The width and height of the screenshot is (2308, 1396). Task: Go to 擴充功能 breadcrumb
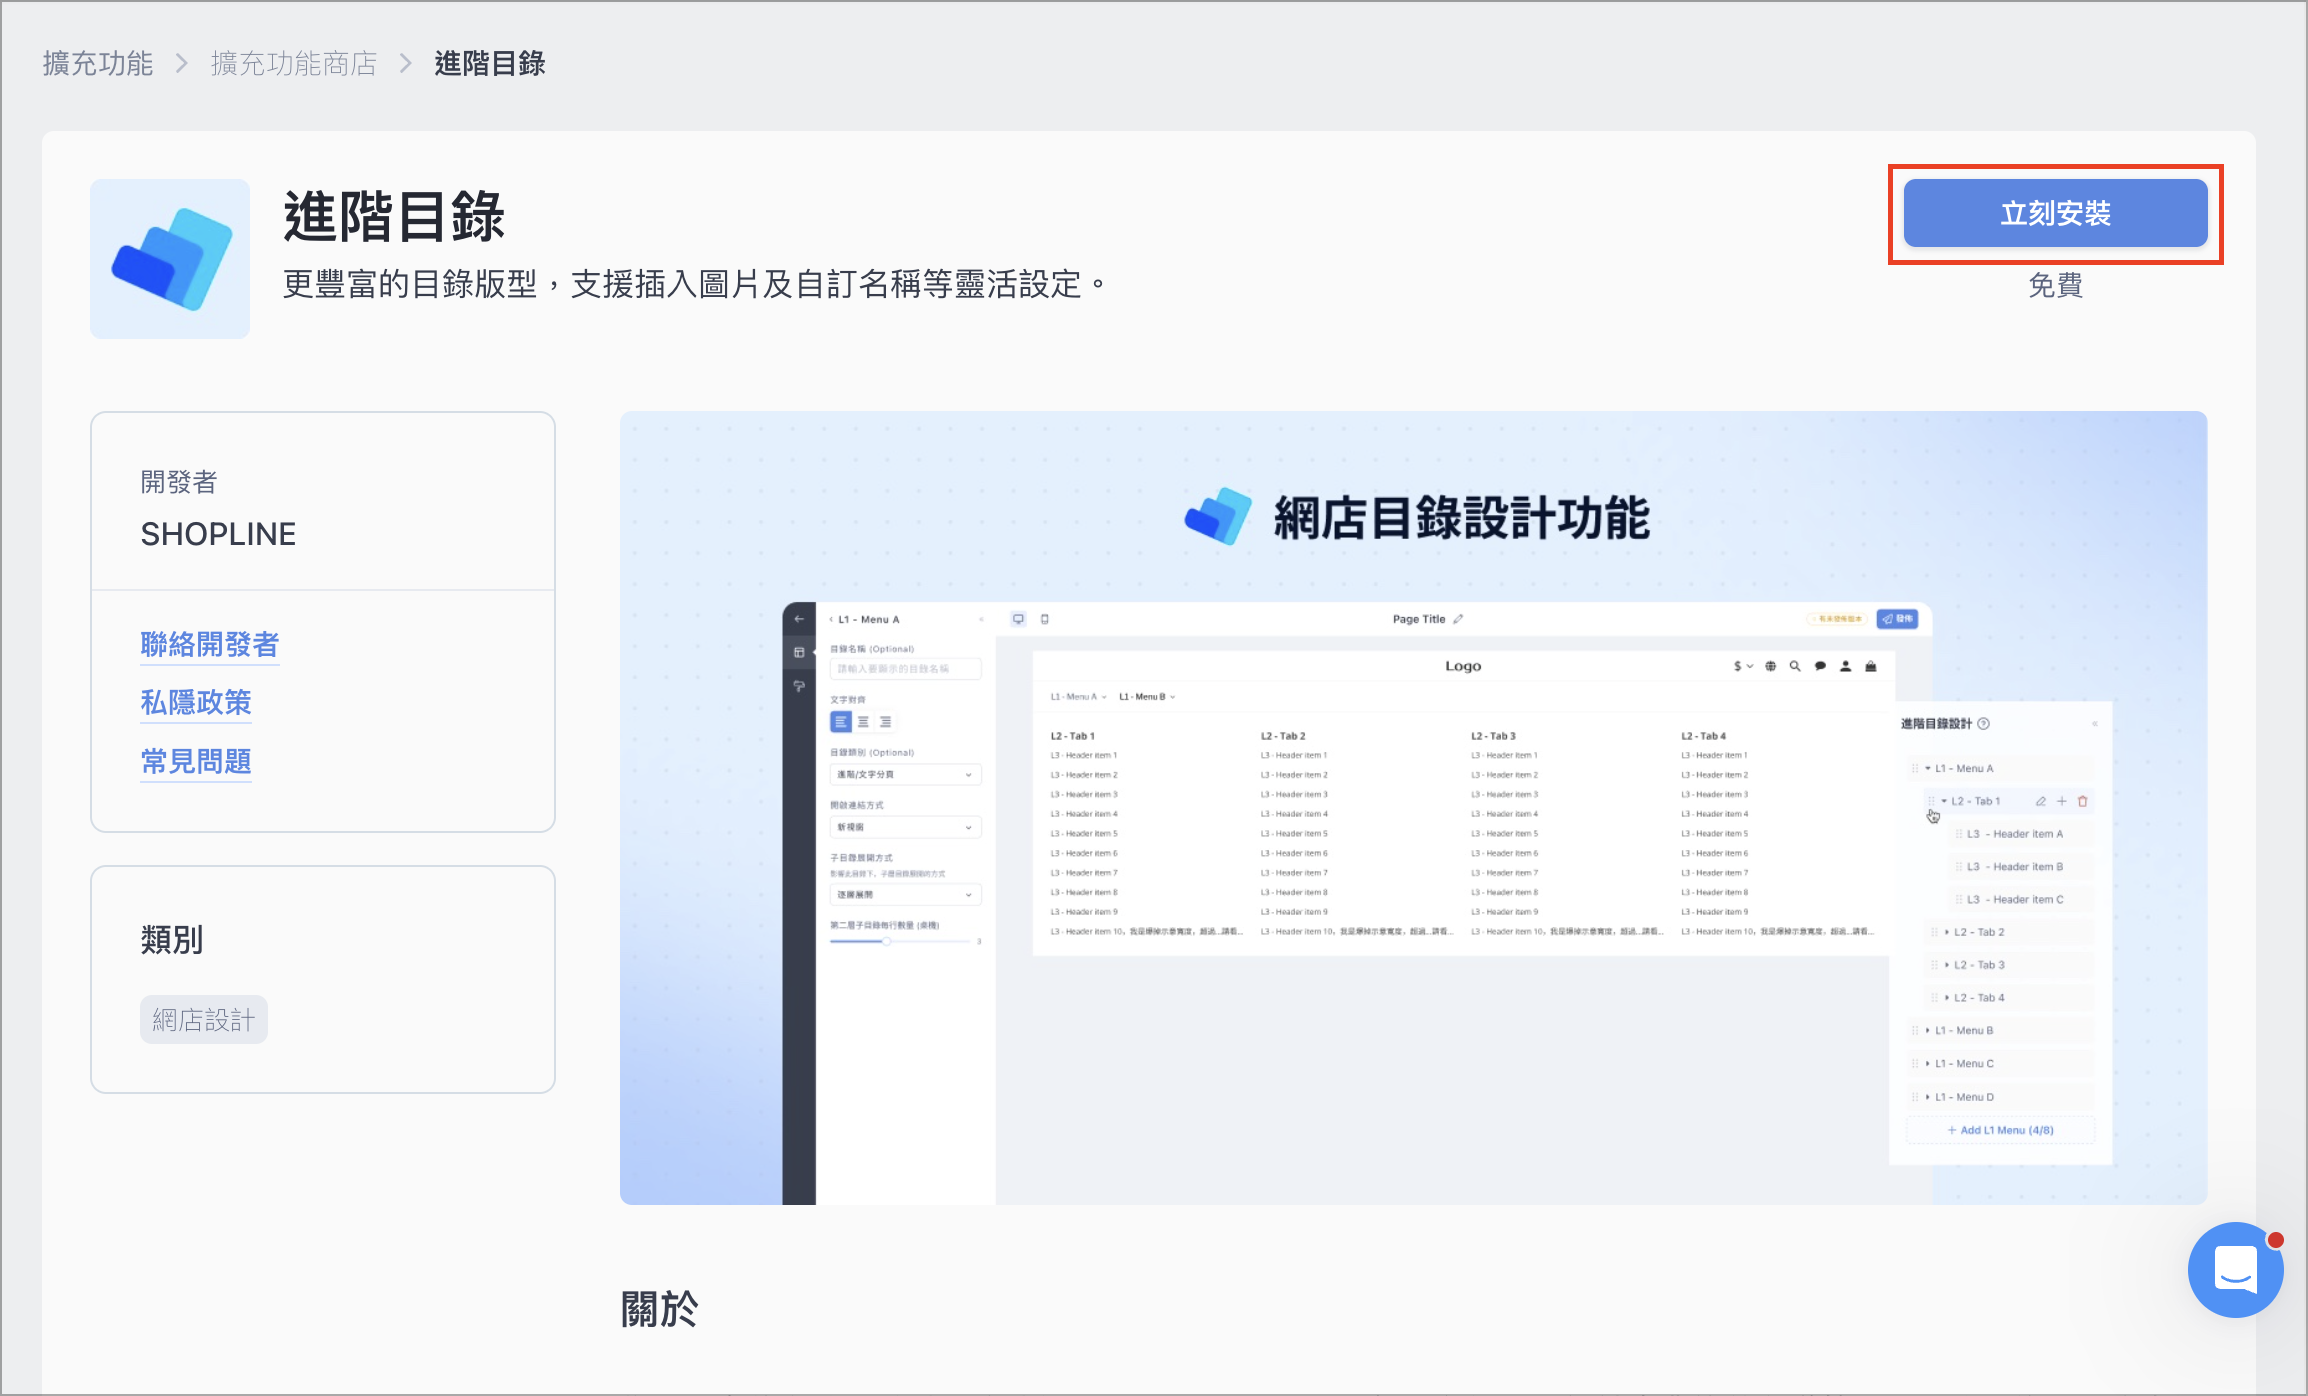coord(98,64)
